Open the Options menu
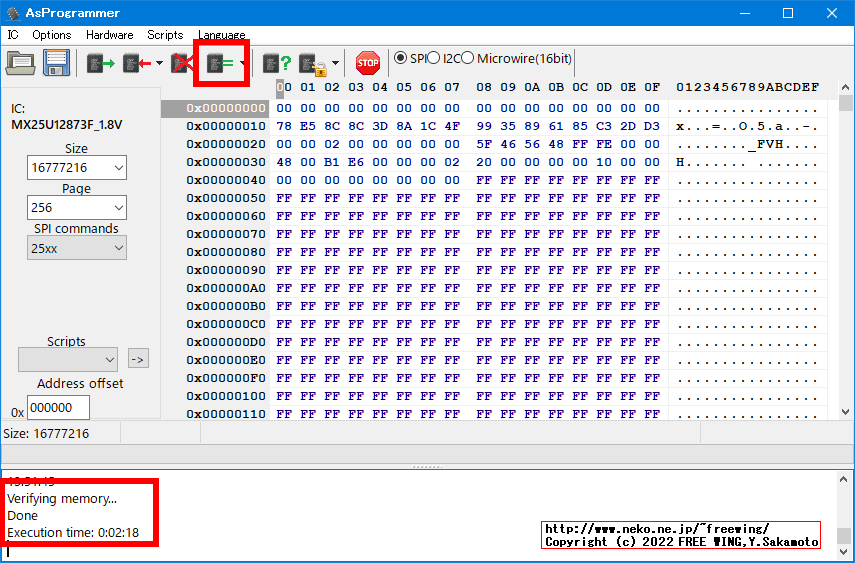Image resolution: width=855 pixels, height=563 pixels. tap(52, 35)
